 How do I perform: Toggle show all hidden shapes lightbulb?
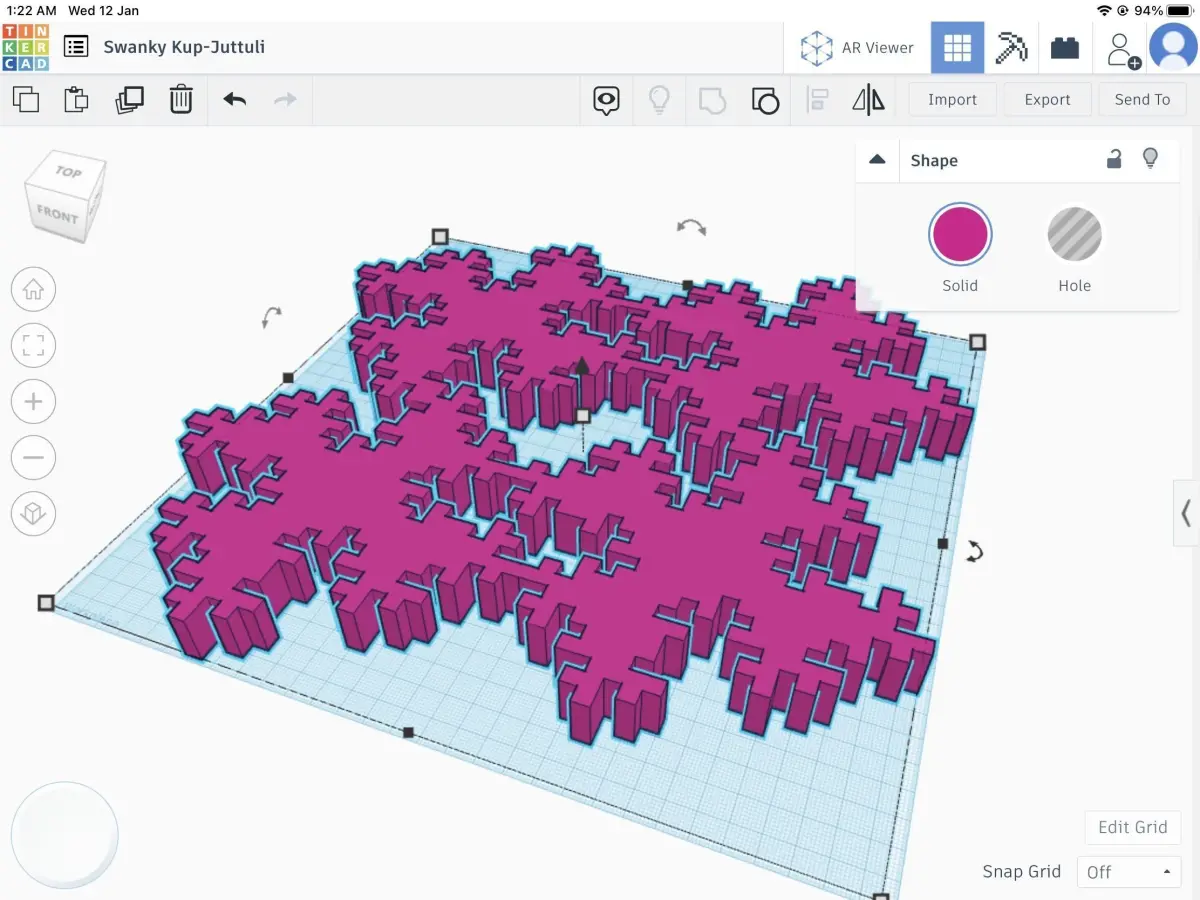coord(659,99)
